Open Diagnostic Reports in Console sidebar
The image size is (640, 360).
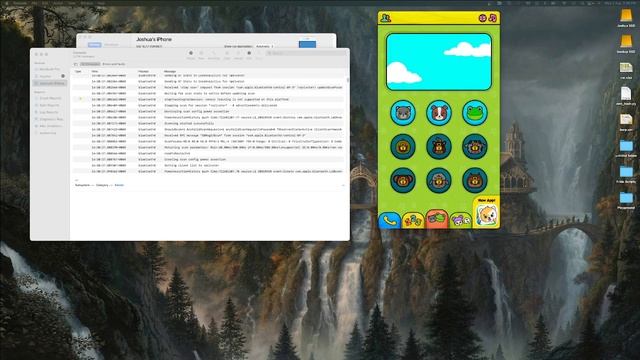pos(51,119)
